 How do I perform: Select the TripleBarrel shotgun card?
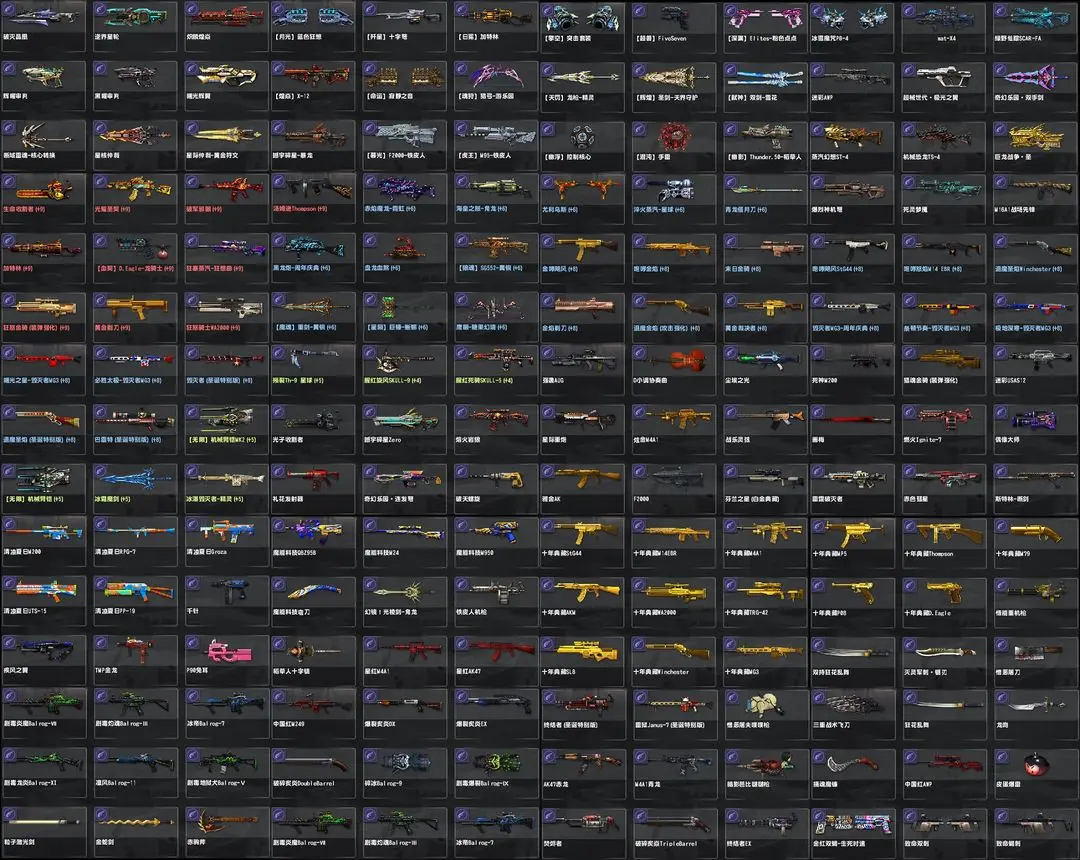[x=674, y=832]
